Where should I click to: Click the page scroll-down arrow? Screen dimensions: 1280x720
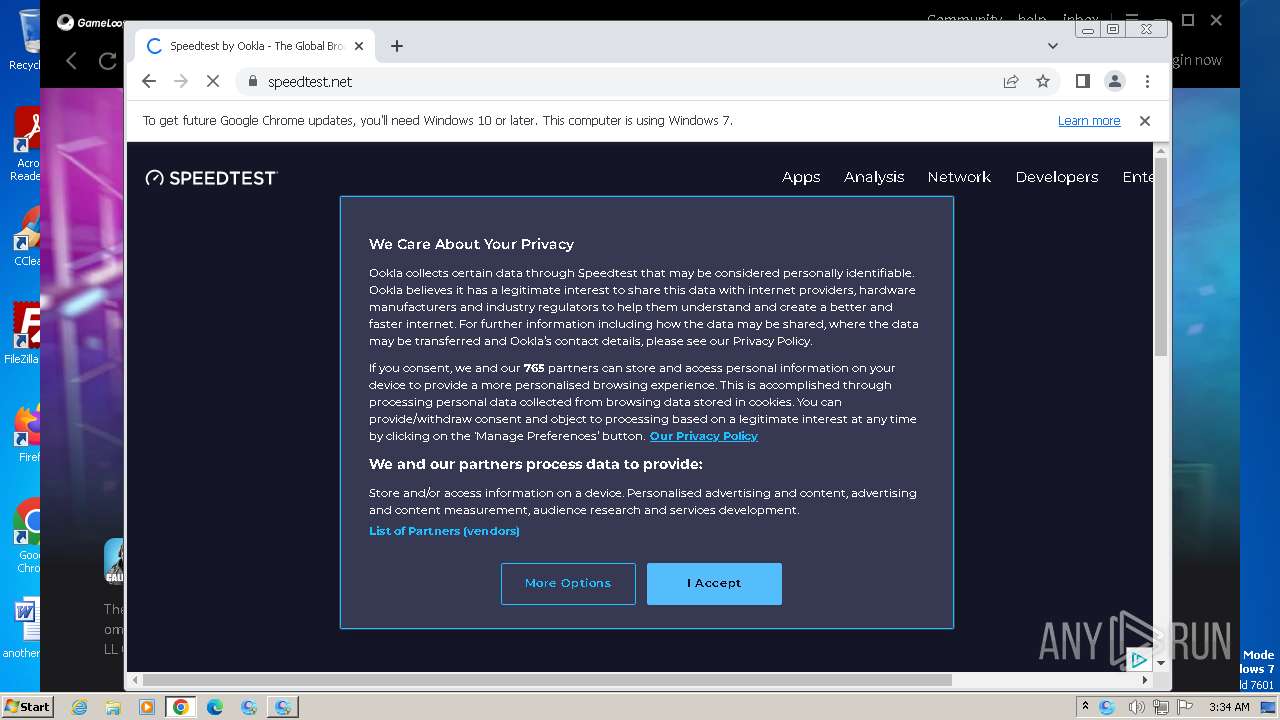coord(1161,663)
